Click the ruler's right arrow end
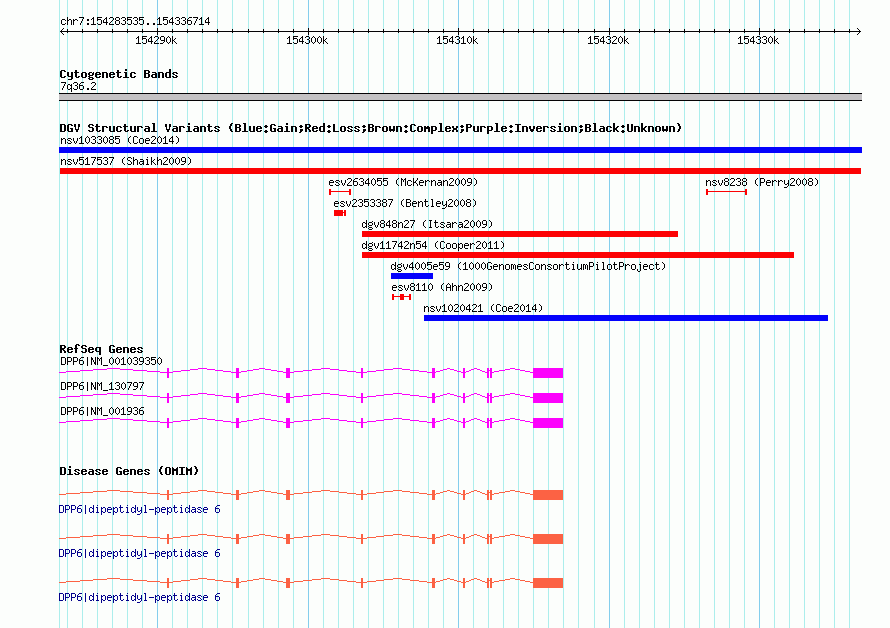The image size is (890, 628). (x=858, y=32)
